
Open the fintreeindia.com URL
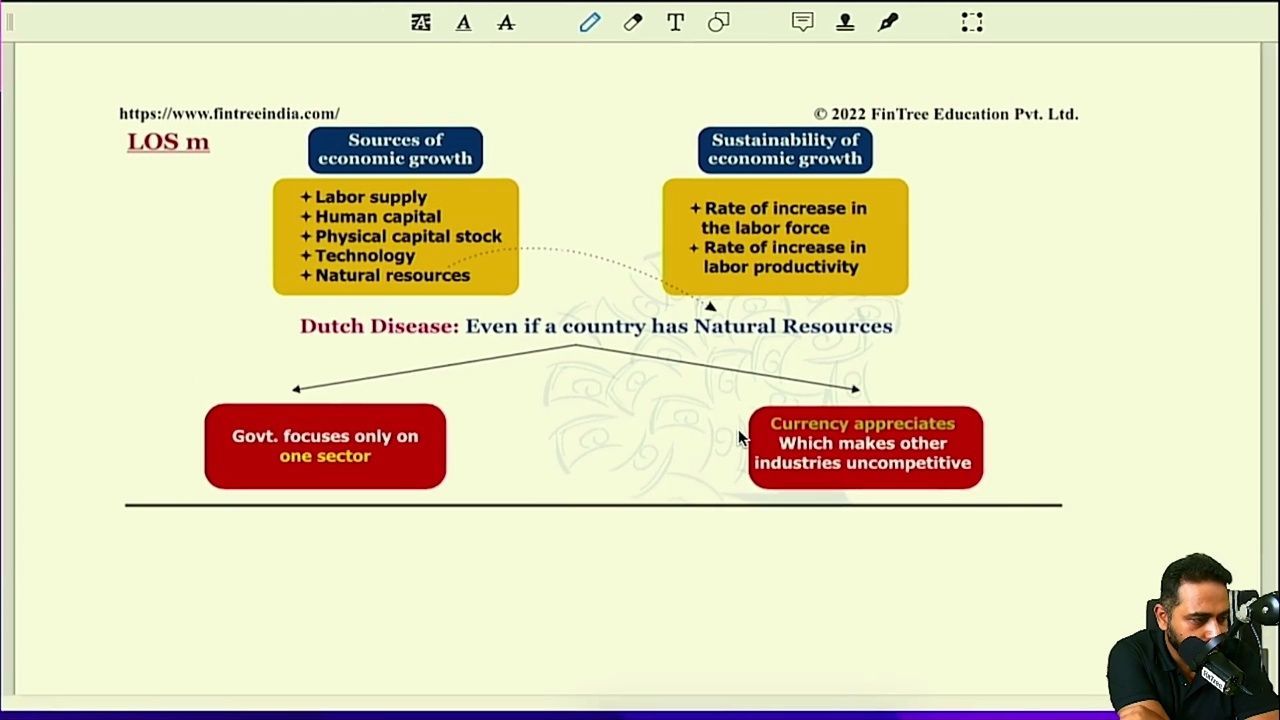tap(229, 113)
